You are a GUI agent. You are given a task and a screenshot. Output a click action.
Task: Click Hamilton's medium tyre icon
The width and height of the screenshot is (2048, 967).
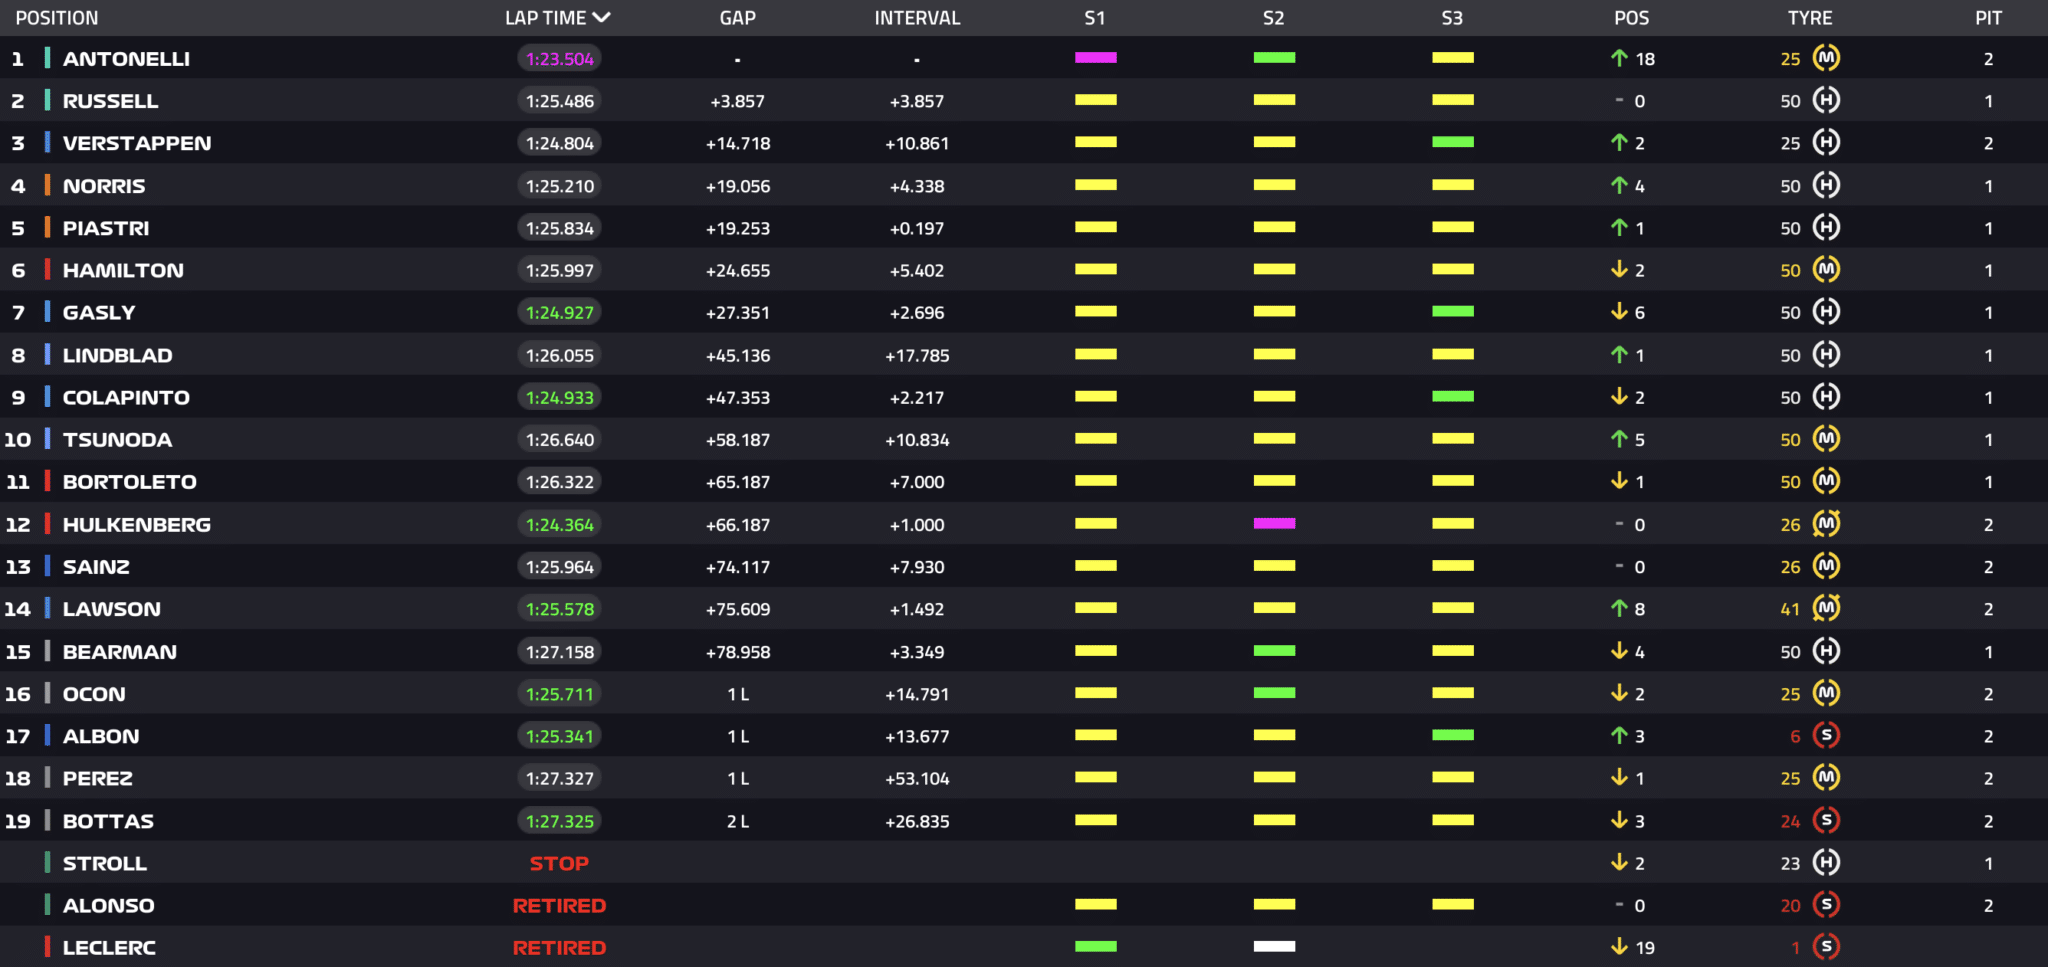(1826, 269)
